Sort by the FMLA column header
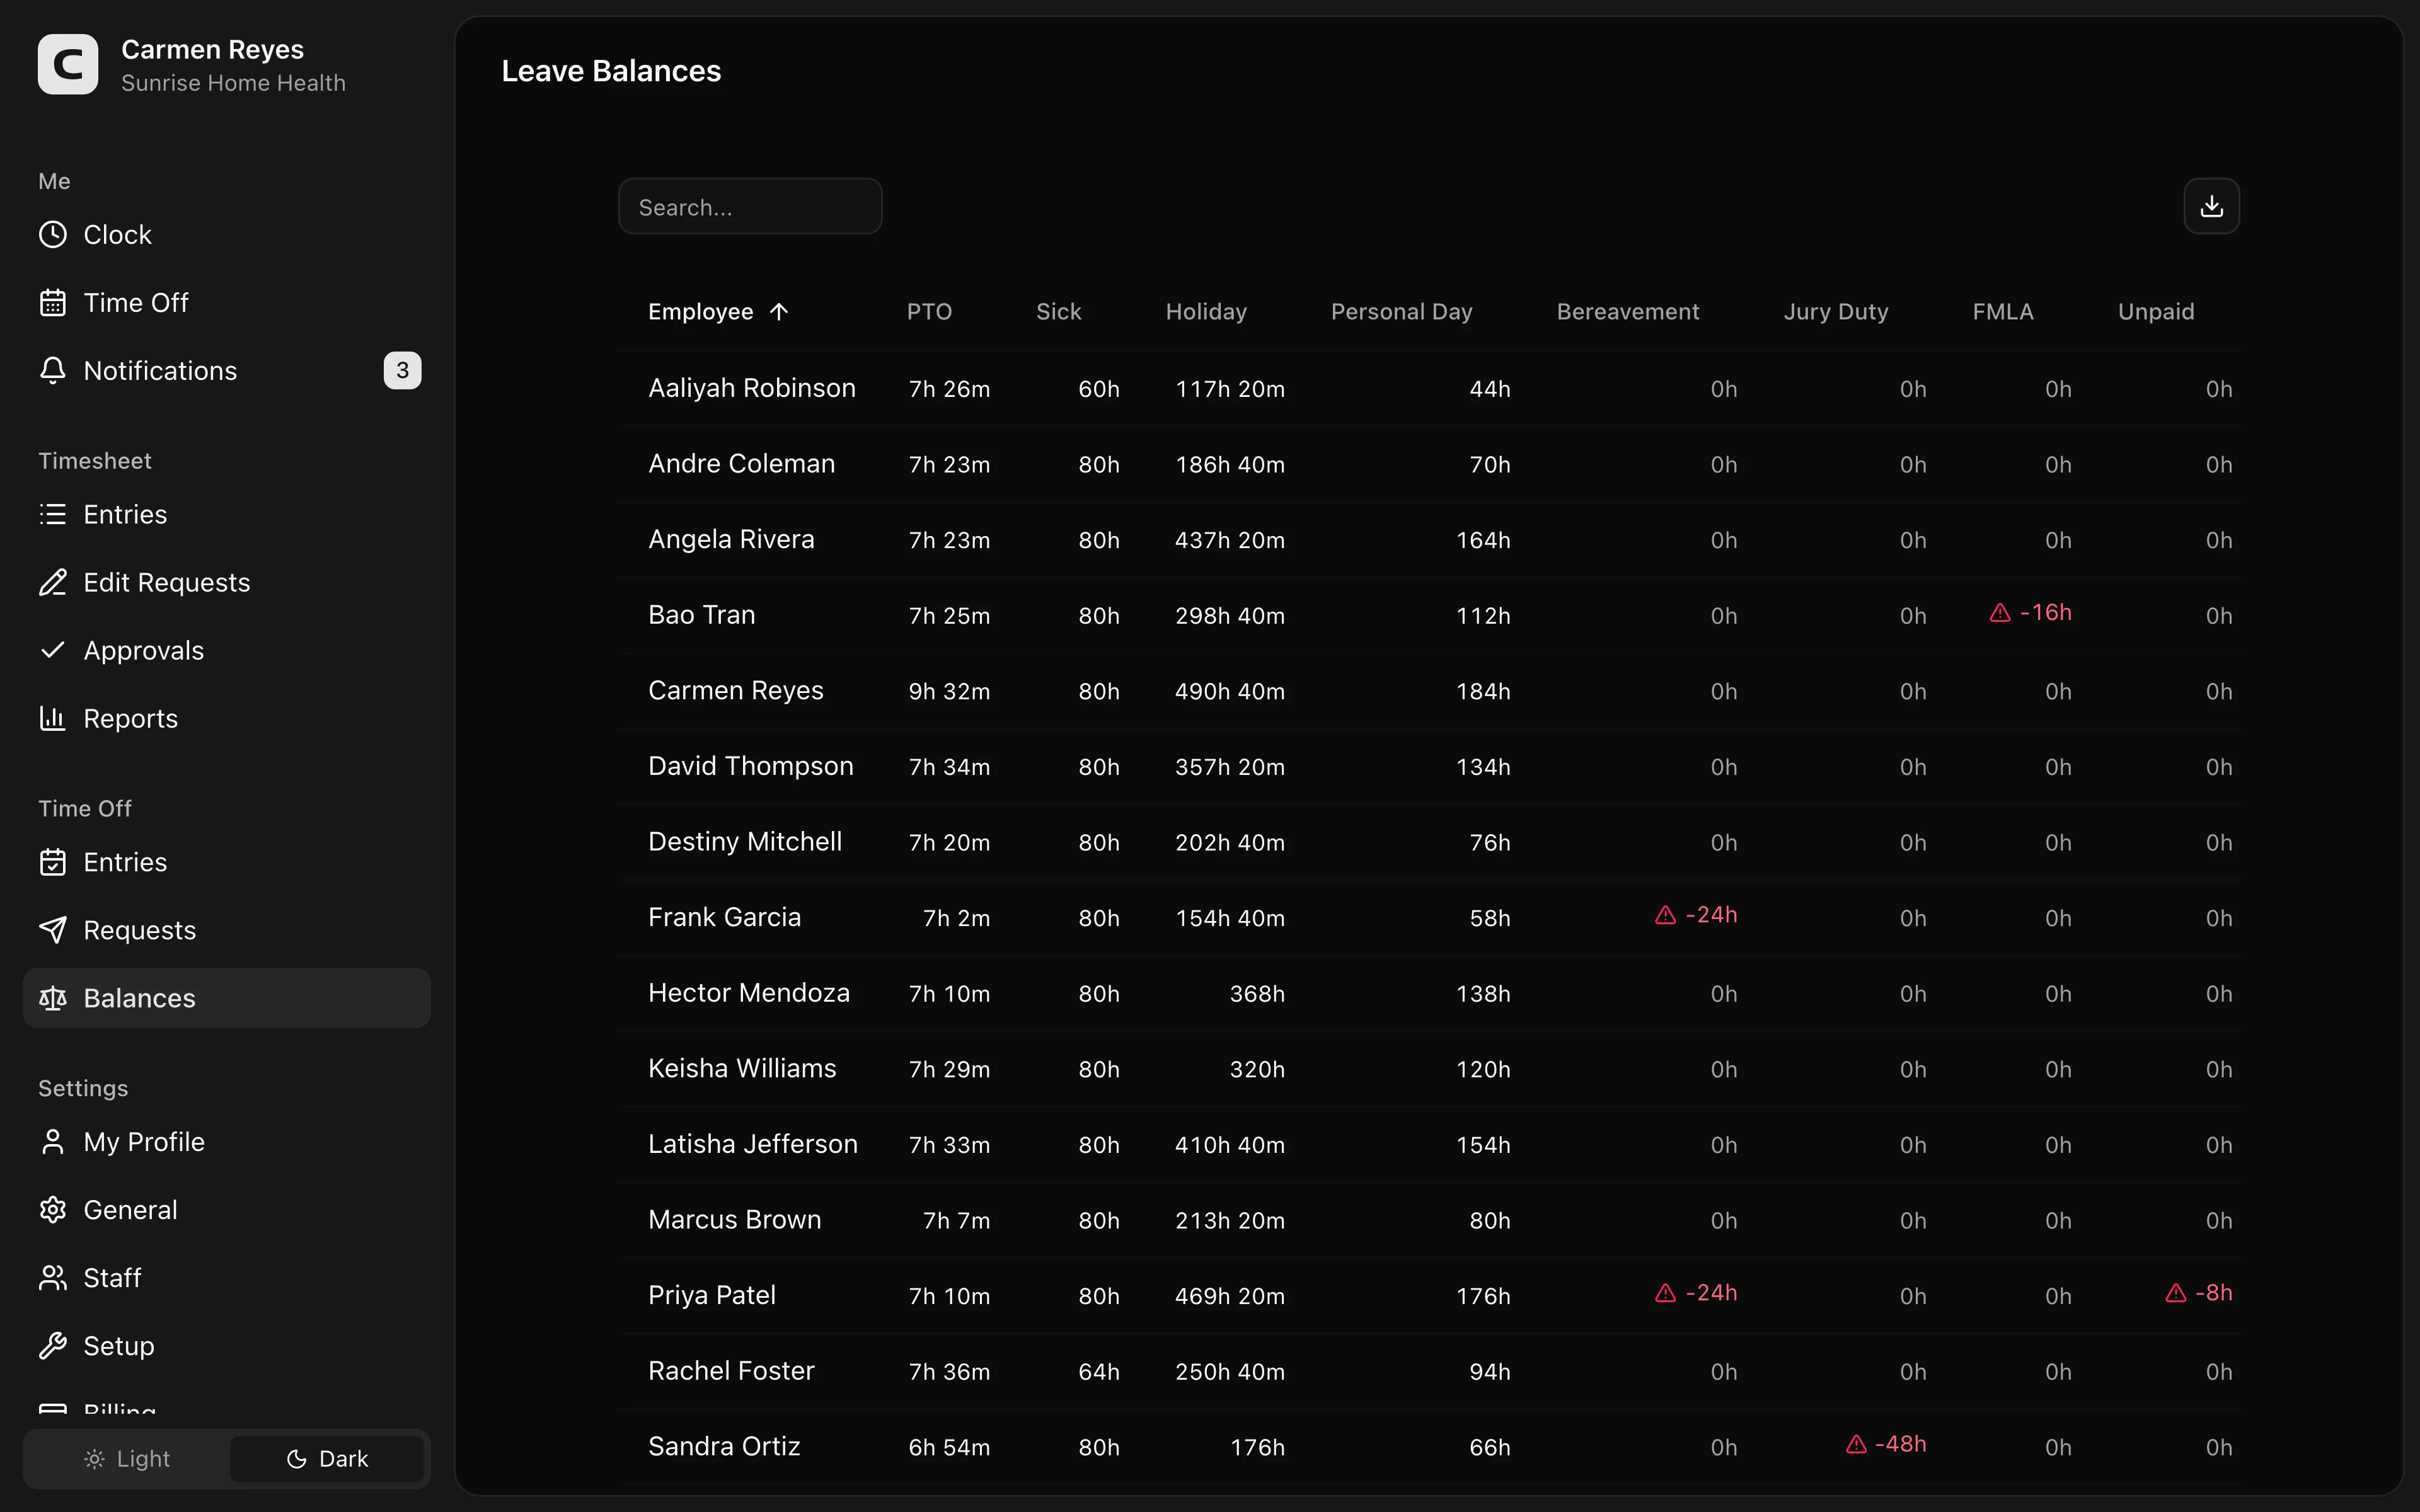 pyautogui.click(x=2003, y=312)
